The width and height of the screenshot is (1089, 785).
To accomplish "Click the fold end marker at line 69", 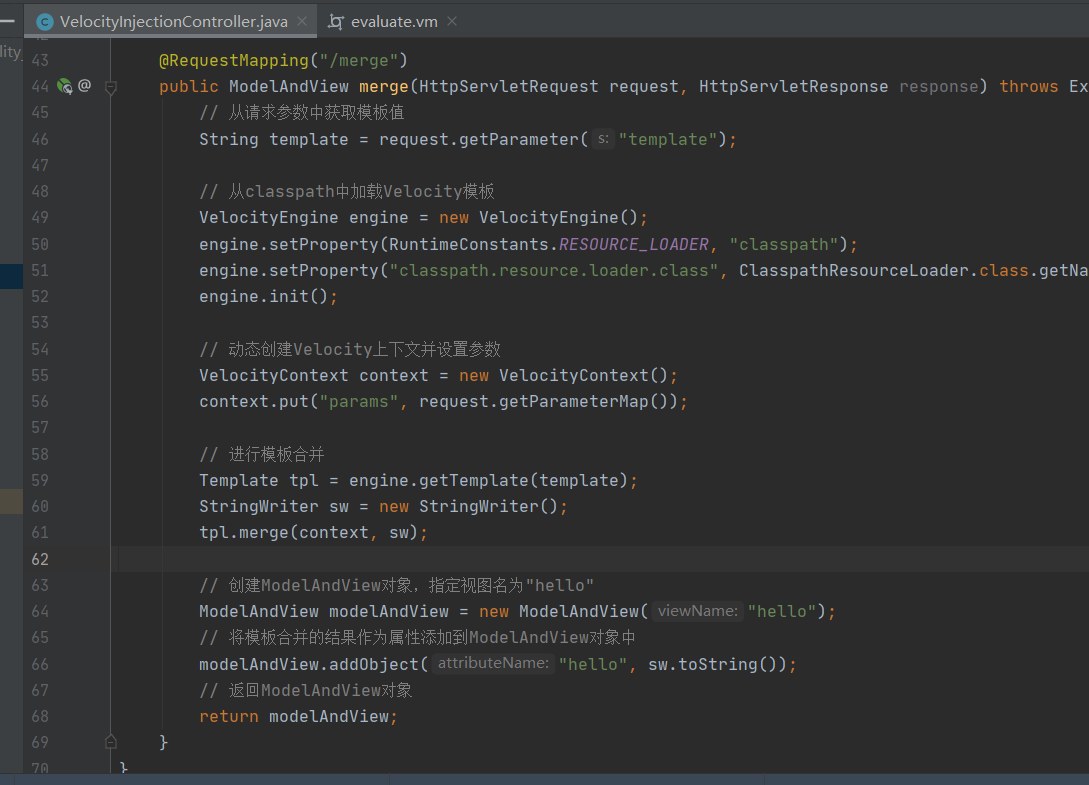I will (x=111, y=742).
